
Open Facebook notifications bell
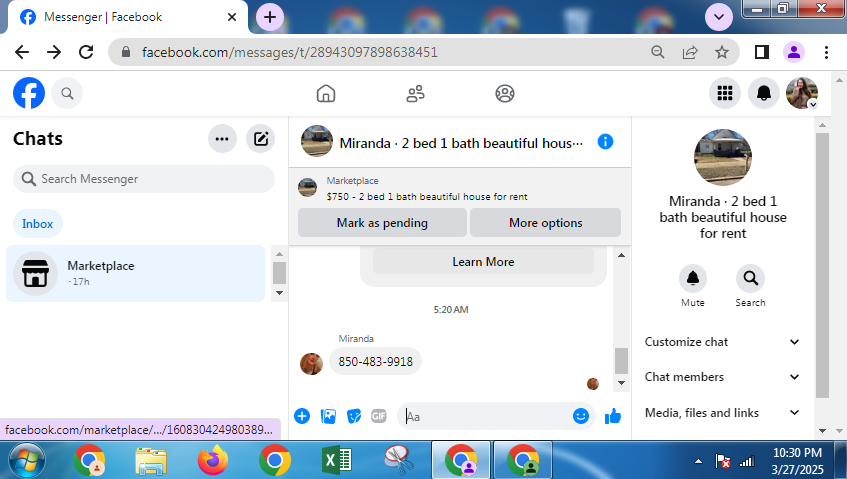pyautogui.click(x=763, y=93)
